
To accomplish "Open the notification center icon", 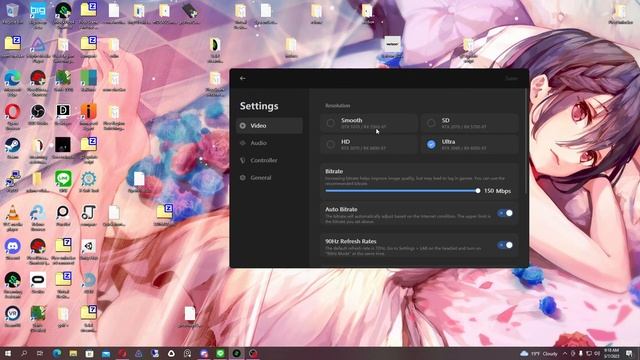I will [x=629, y=353].
